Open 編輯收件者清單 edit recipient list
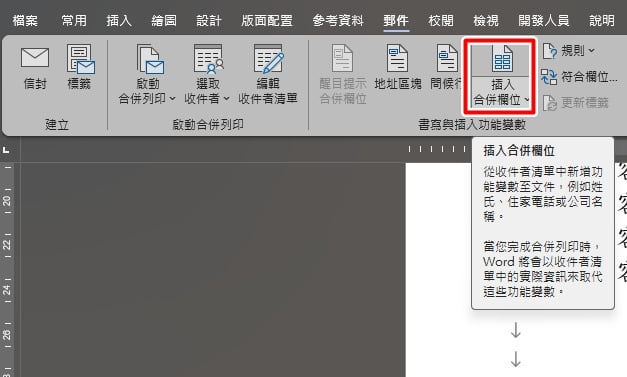627x377 pixels. point(269,59)
